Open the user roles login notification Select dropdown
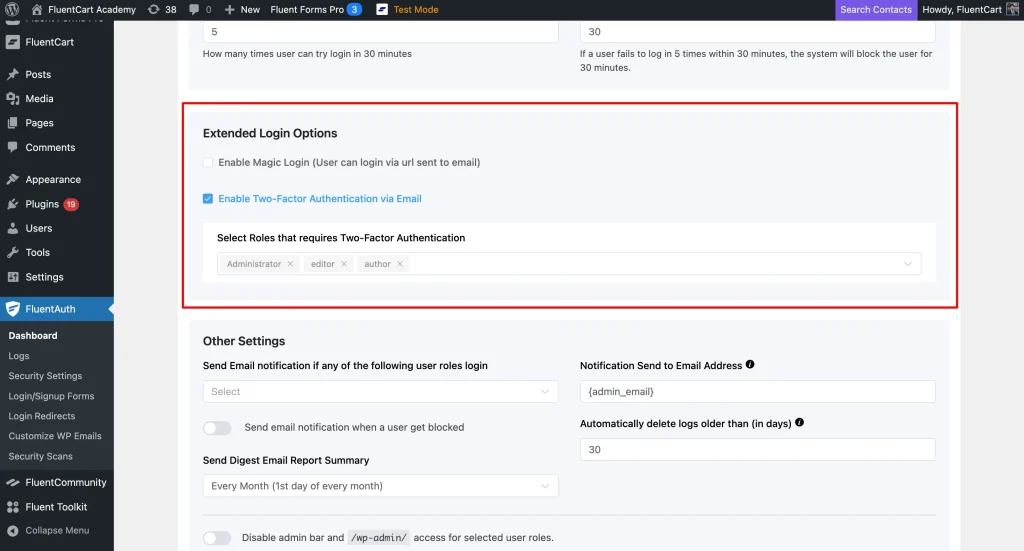 click(380, 392)
